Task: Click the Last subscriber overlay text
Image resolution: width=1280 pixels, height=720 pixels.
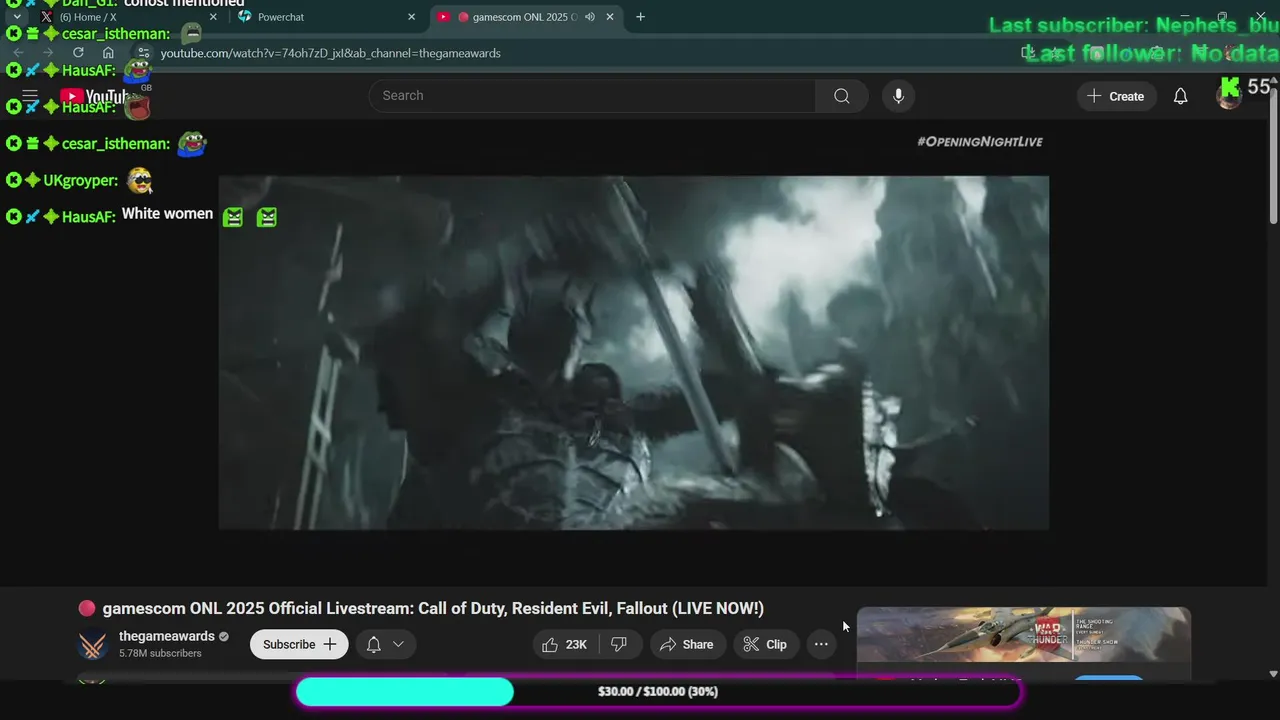Action: click(1134, 26)
